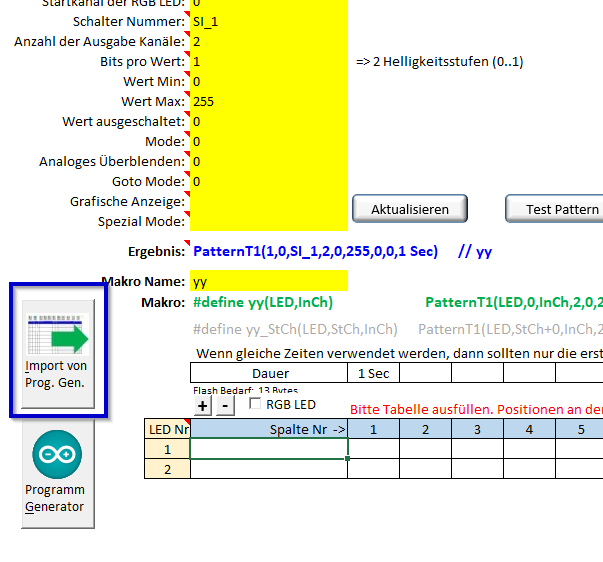
Task: Click column 3 header in pattern table
Action: [x=476, y=429]
